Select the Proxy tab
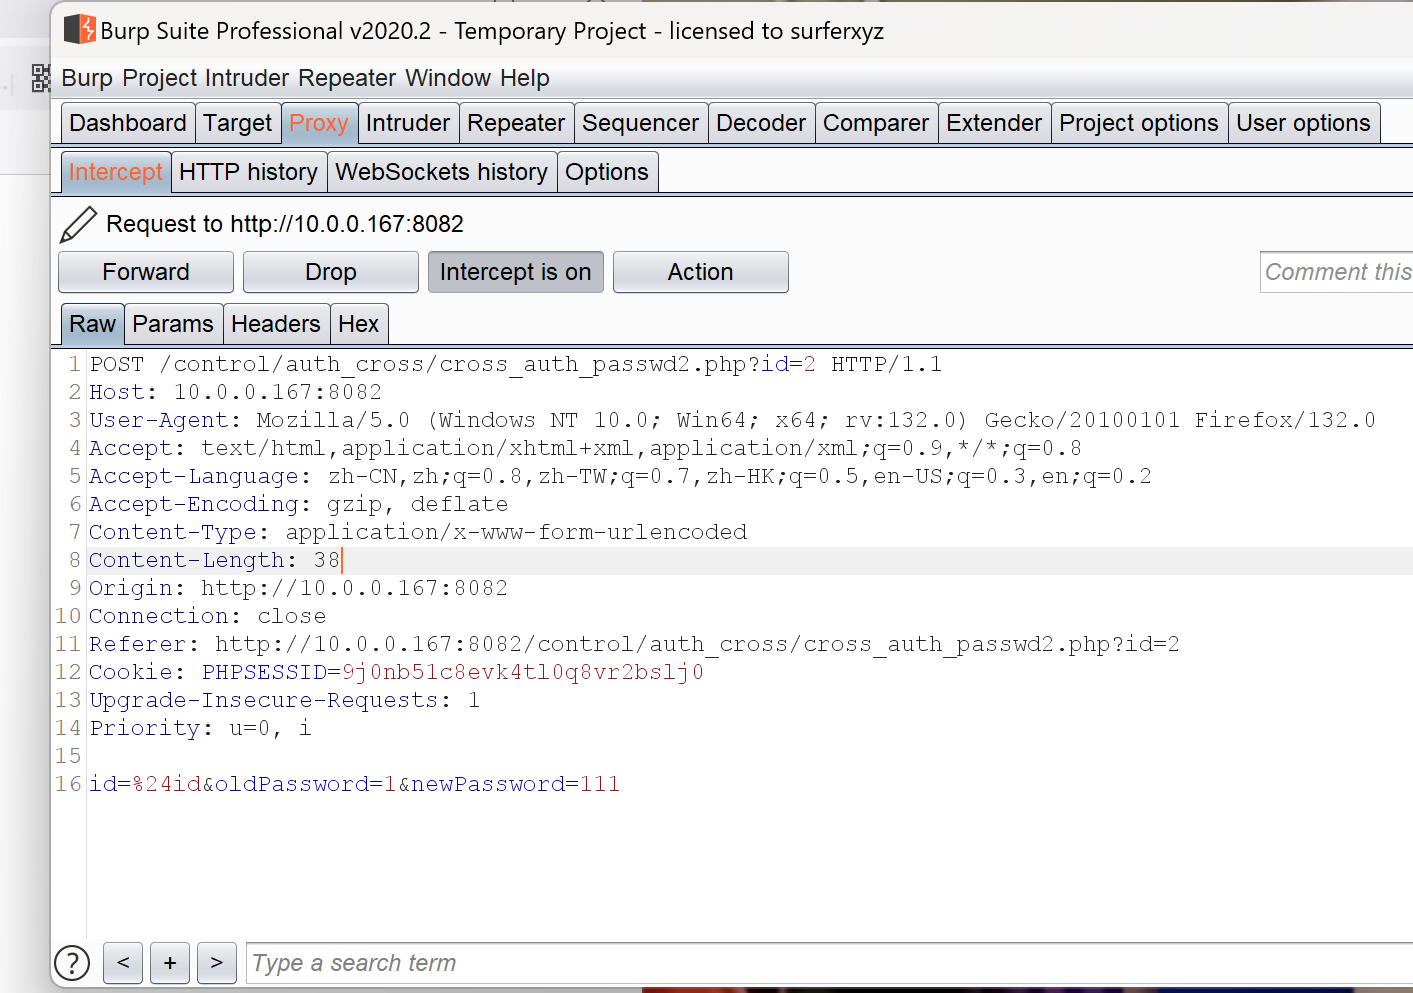The height and width of the screenshot is (993, 1413). click(x=319, y=123)
